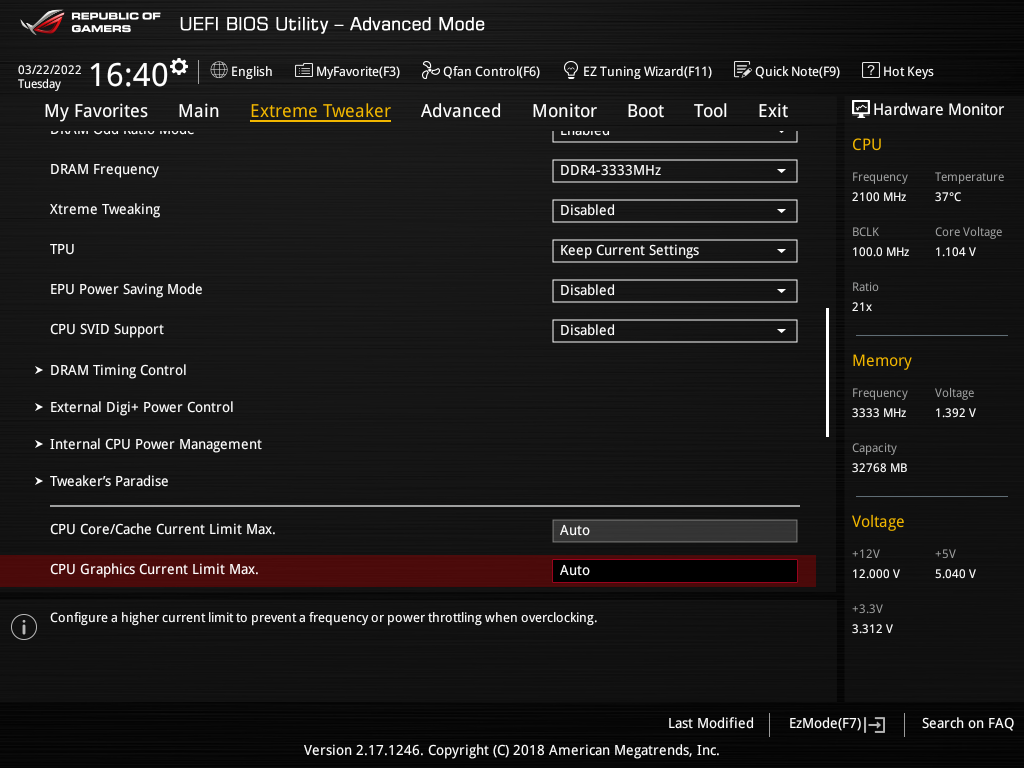
Task: Click the settings list scrollbar
Action: 827,372
